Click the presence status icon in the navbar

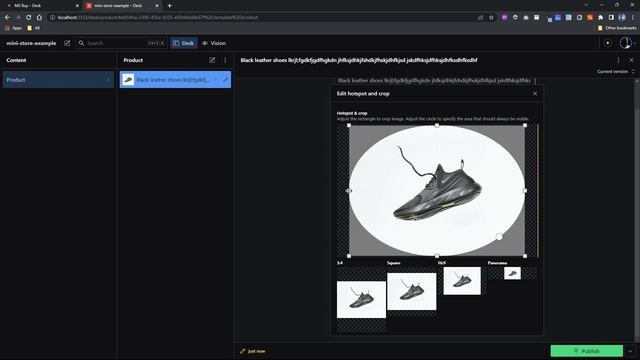click(607, 43)
